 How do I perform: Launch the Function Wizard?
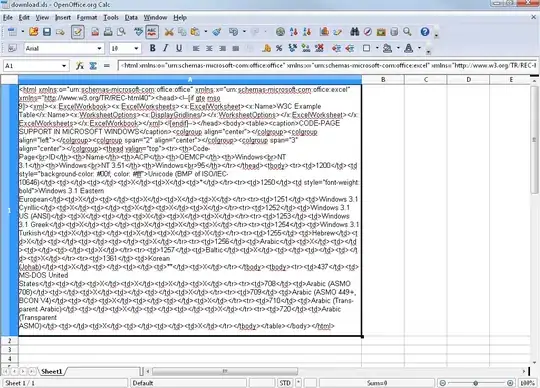(80, 65)
